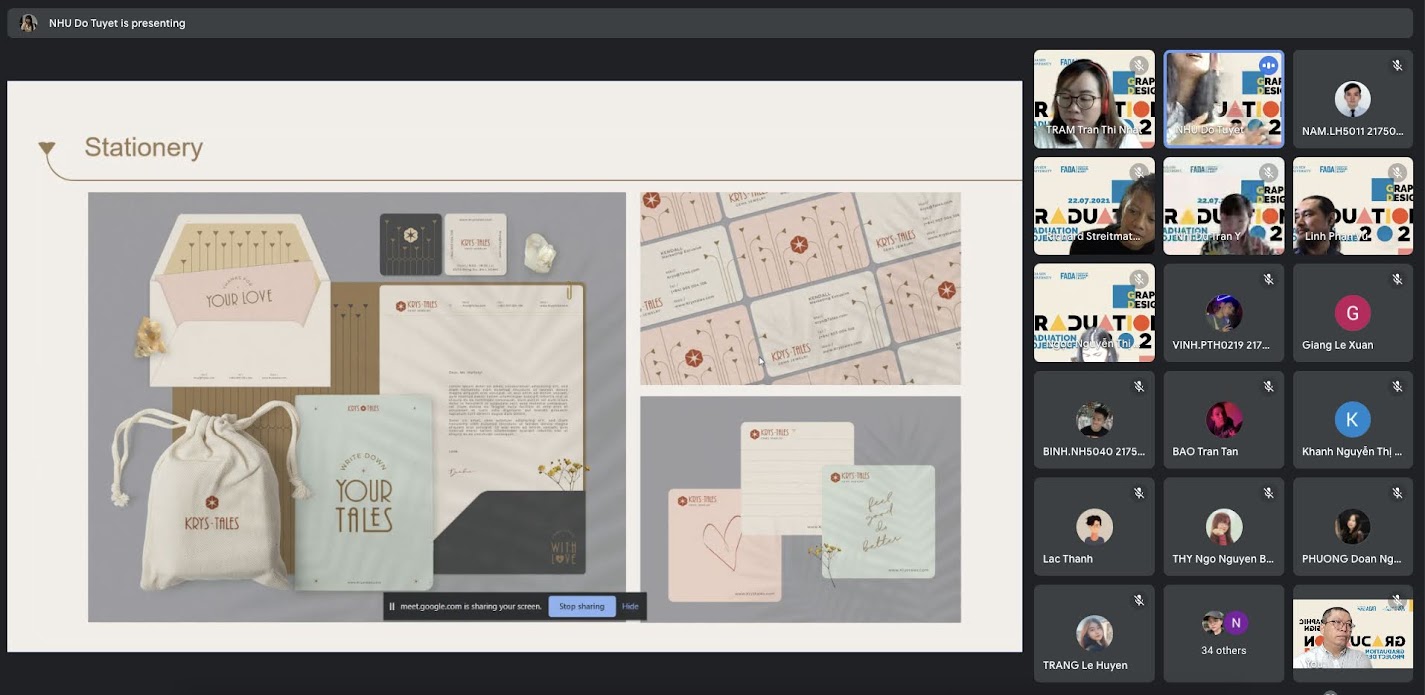Open the "34 others" participants tile
1425x695 pixels.
pyautogui.click(x=1224, y=634)
